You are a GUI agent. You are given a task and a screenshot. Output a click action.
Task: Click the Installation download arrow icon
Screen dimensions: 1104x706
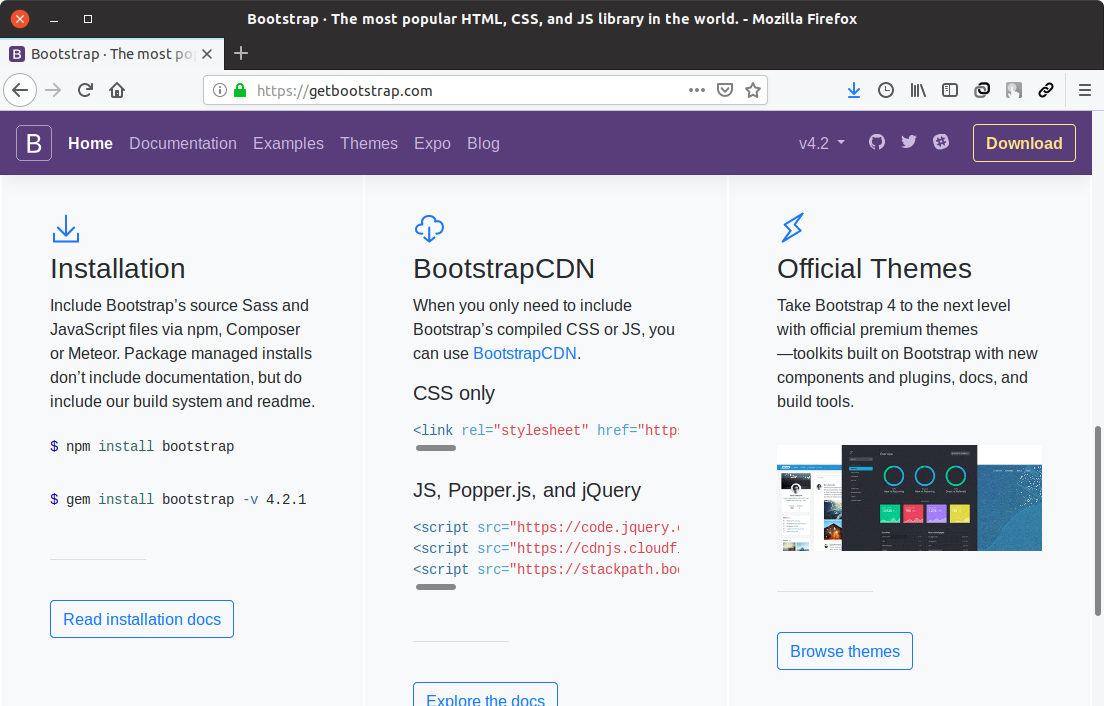tap(65, 229)
